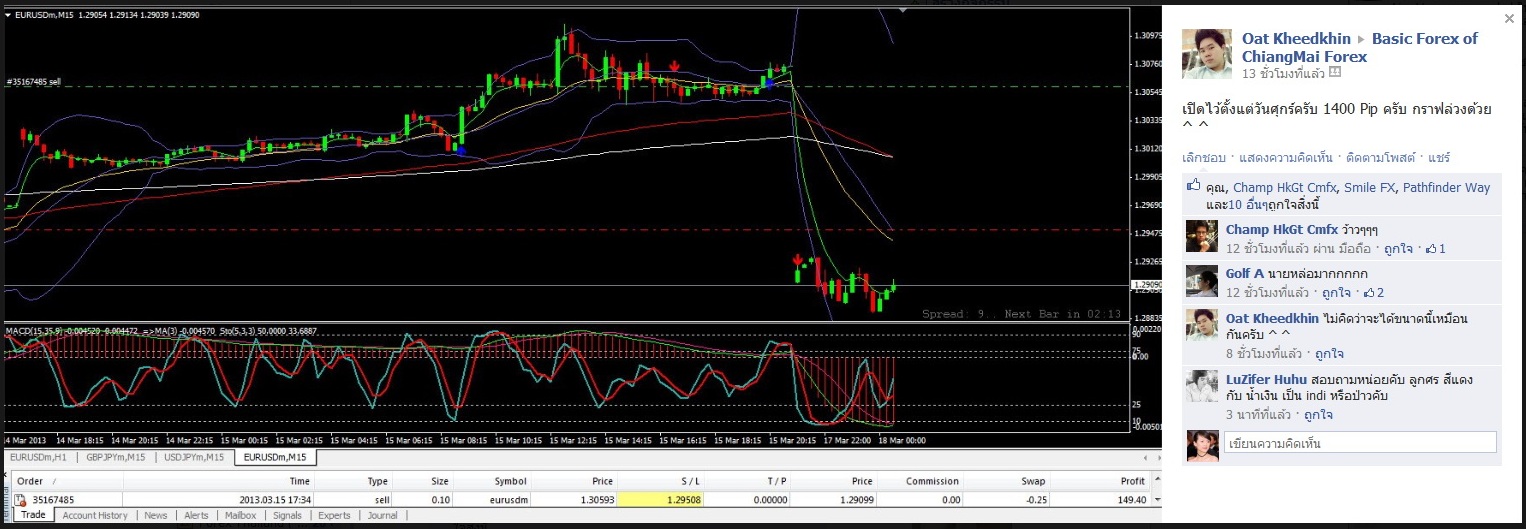Click Oat Kheedkhin name in post header
Screen dimensions: 1526x529
click(1296, 38)
